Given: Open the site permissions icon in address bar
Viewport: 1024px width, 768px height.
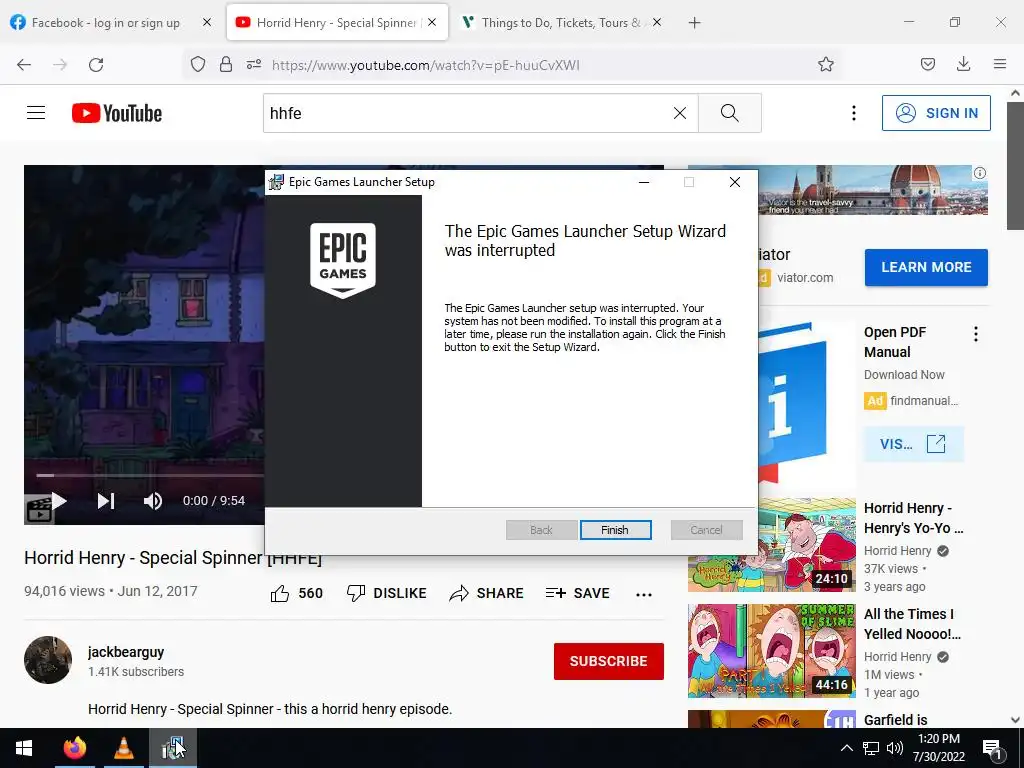Looking at the screenshot, I should coord(254,64).
